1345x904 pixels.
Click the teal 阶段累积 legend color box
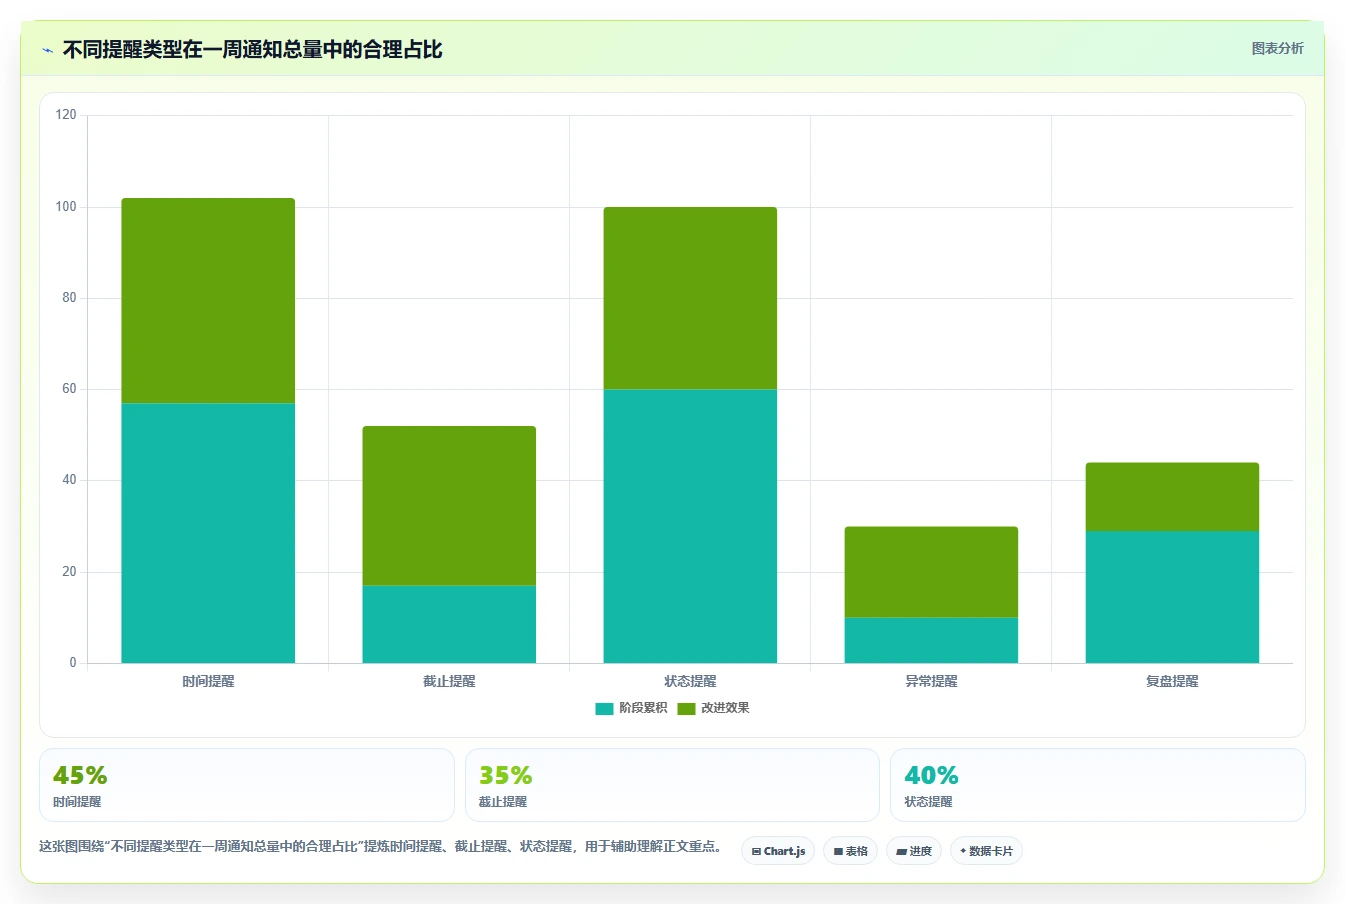604,709
